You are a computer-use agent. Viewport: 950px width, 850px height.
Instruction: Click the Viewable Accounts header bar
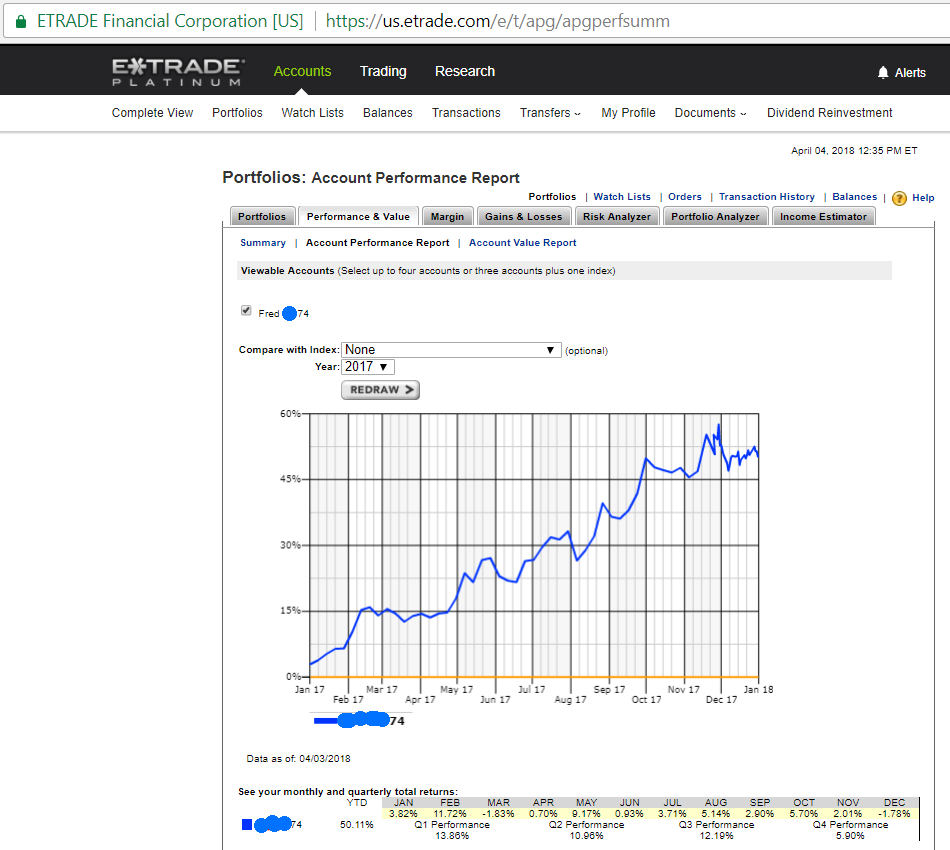pyautogui.click(x=564, y=271)
